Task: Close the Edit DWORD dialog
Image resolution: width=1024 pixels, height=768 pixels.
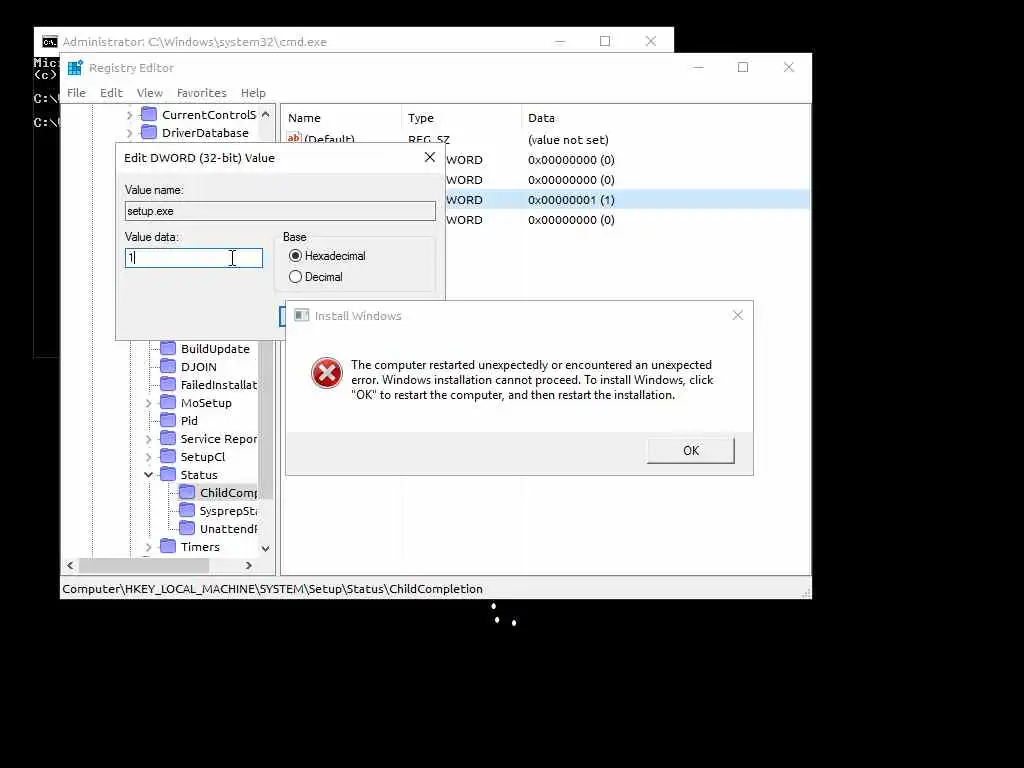Action: [x=430, y=157]
